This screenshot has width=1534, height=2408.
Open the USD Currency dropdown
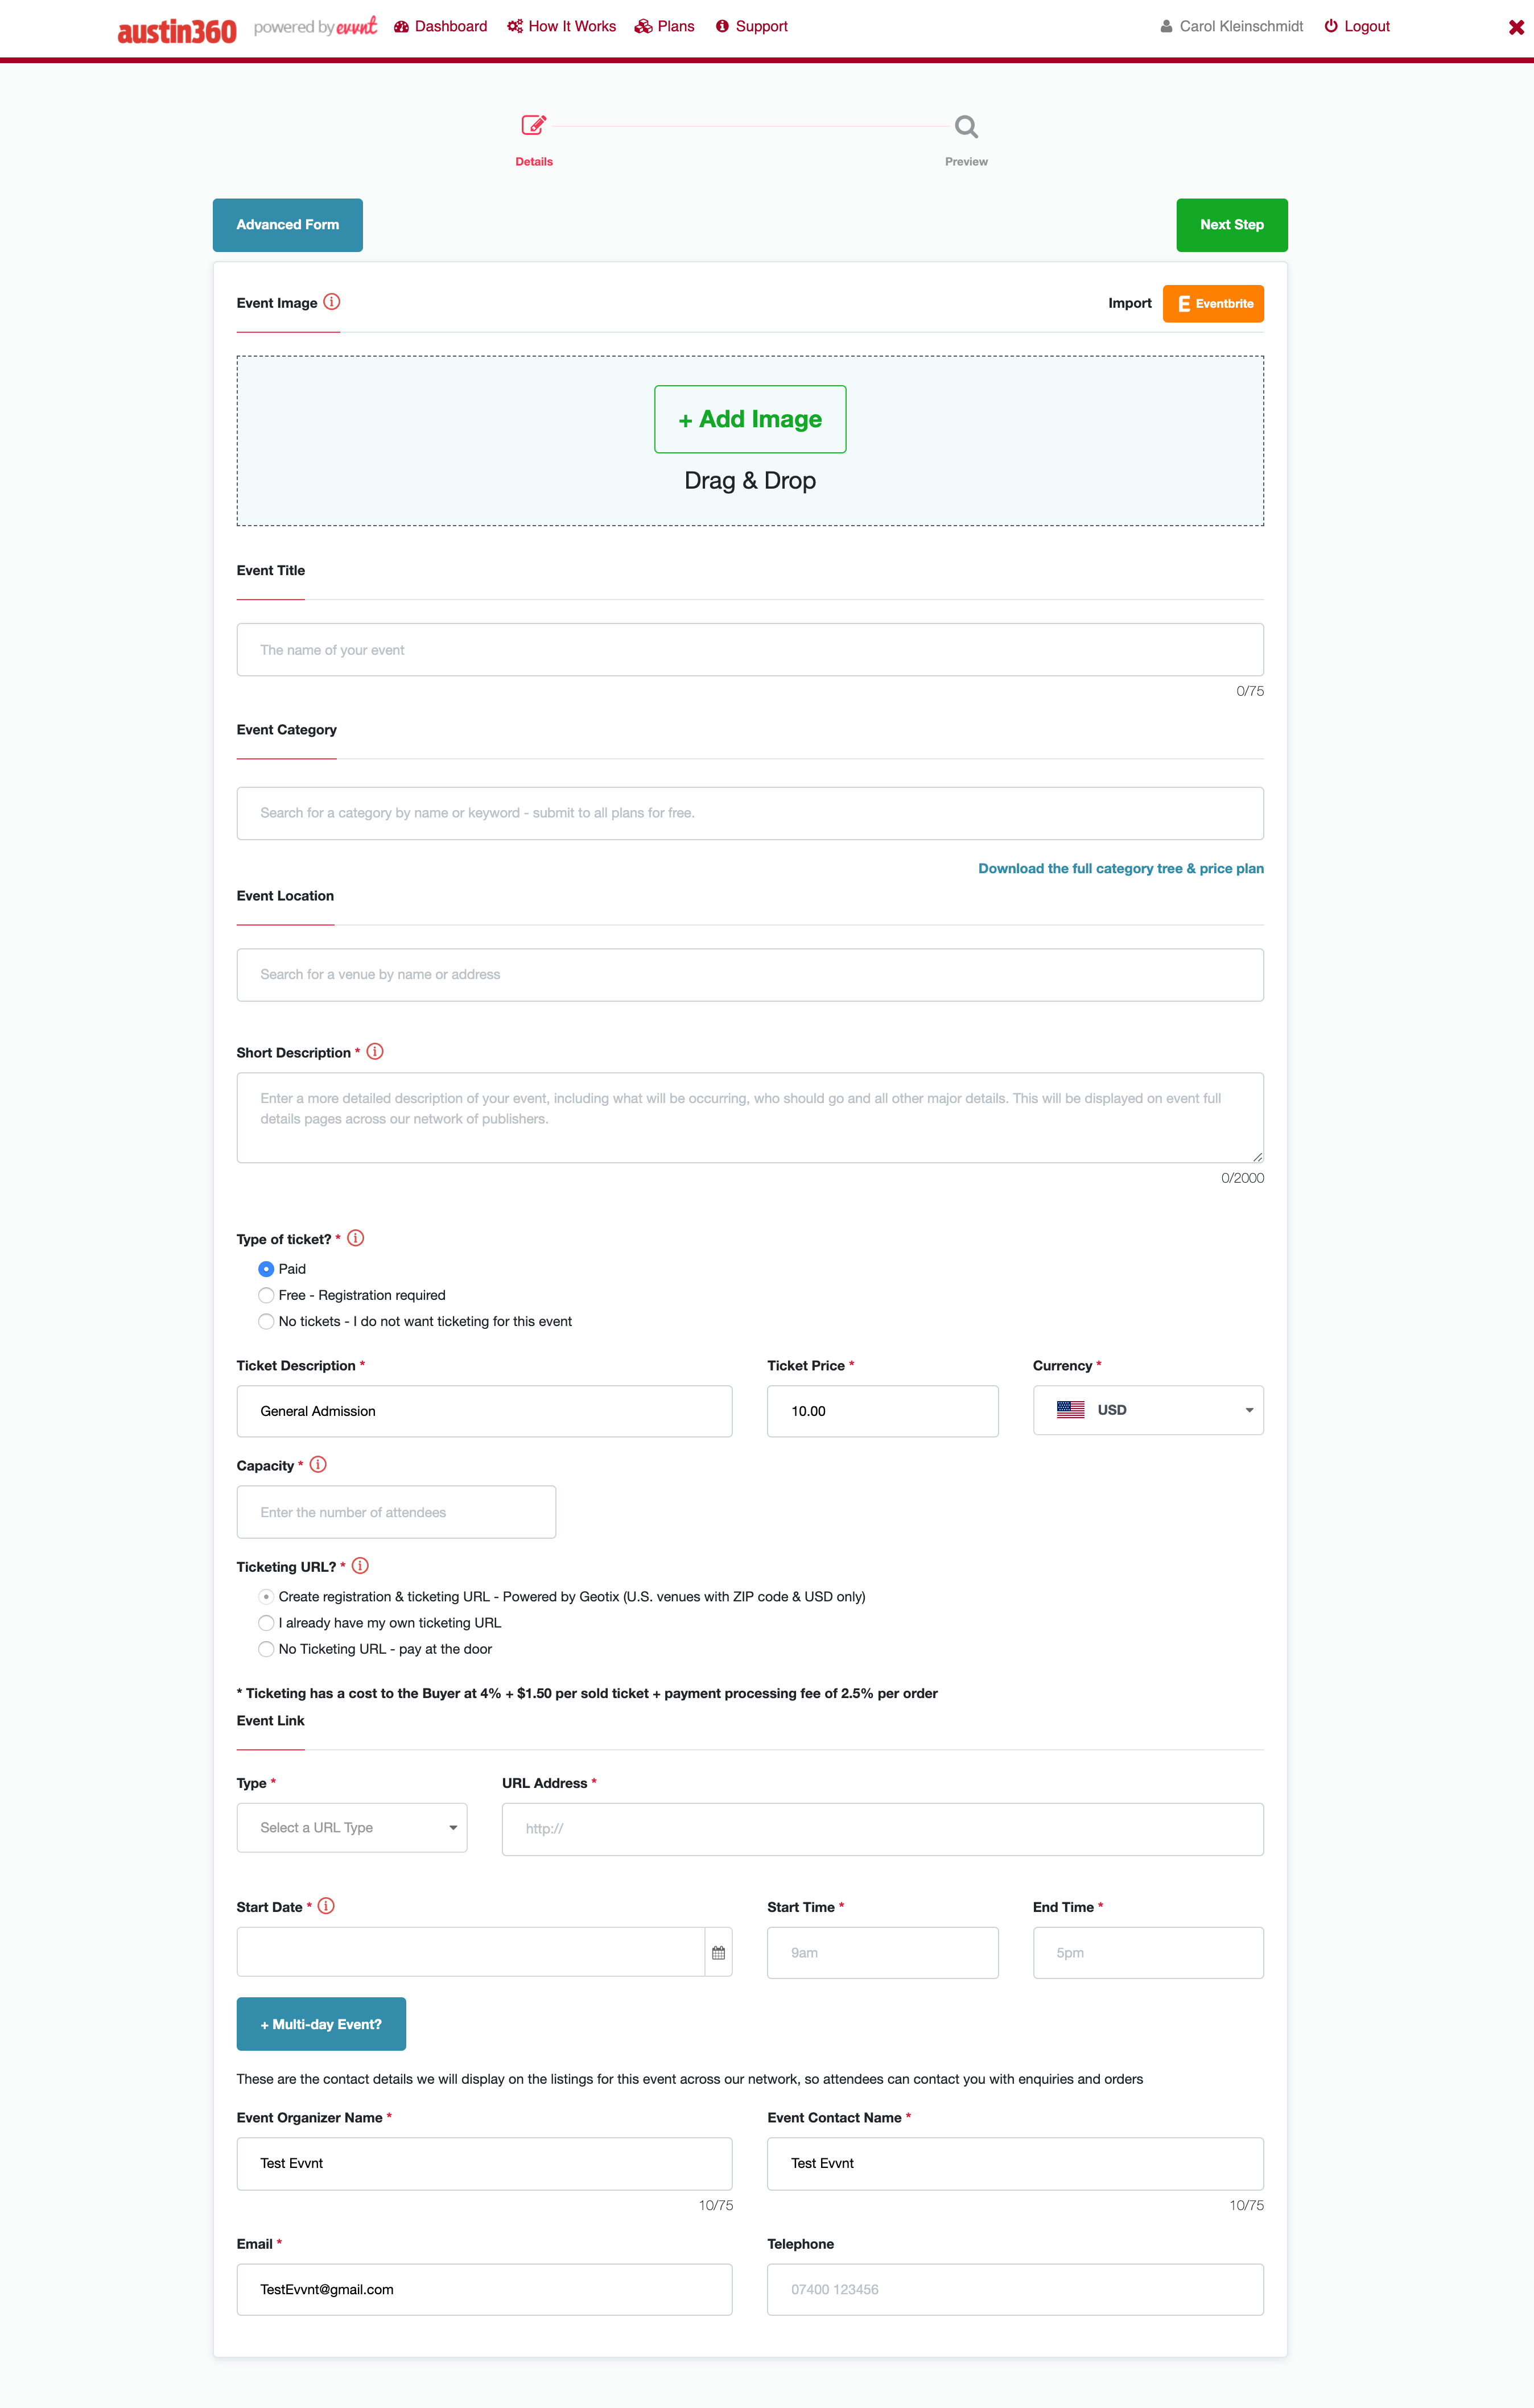1148,1410
